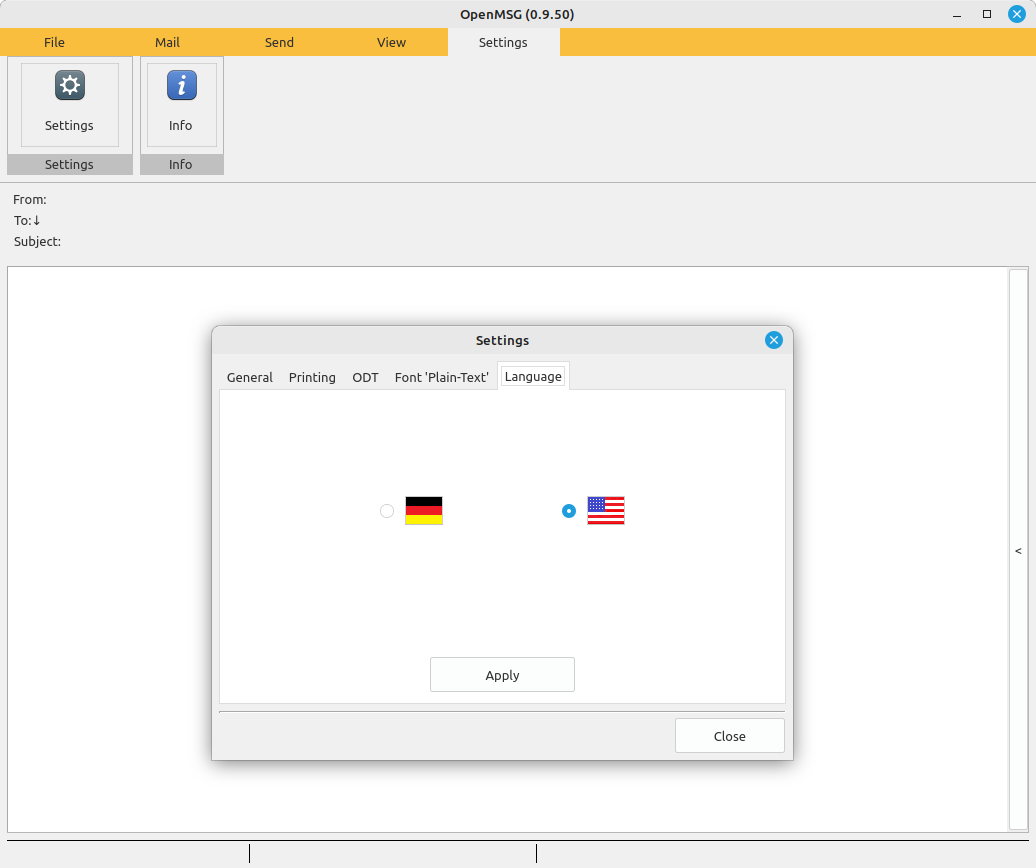Select the German language radio button
Viewport: 1036px width, 868px height.
tap(387, 511)
